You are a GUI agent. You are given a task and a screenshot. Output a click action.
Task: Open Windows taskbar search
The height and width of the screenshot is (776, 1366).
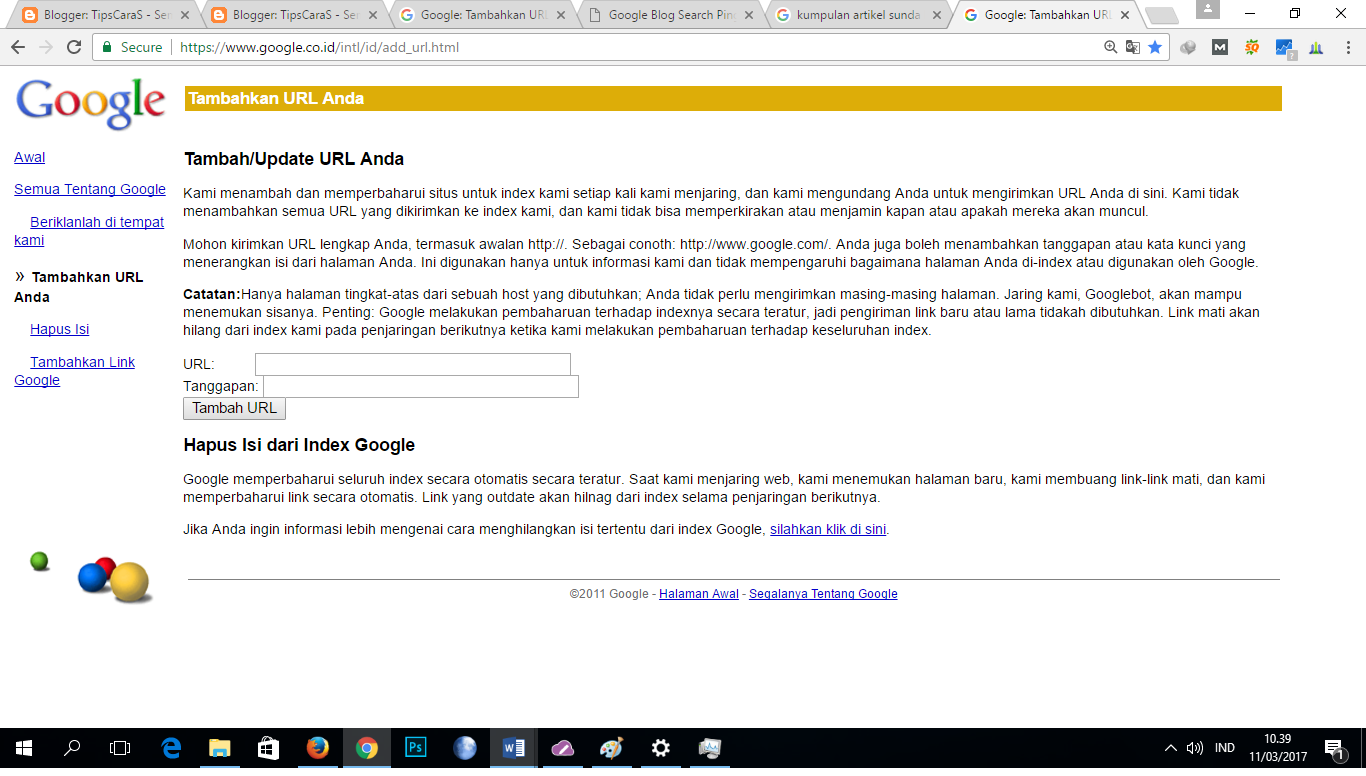(x=72, y=748)
